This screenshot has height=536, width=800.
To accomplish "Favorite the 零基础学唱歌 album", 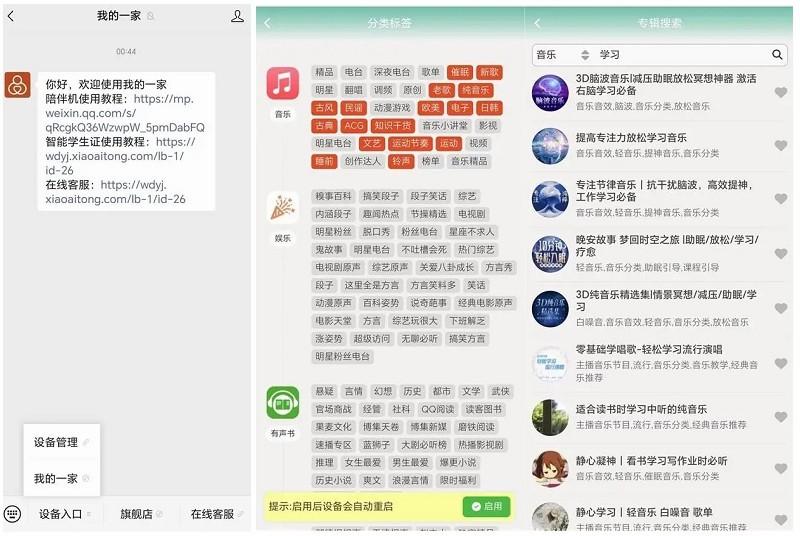I will [x=781, y=364].
